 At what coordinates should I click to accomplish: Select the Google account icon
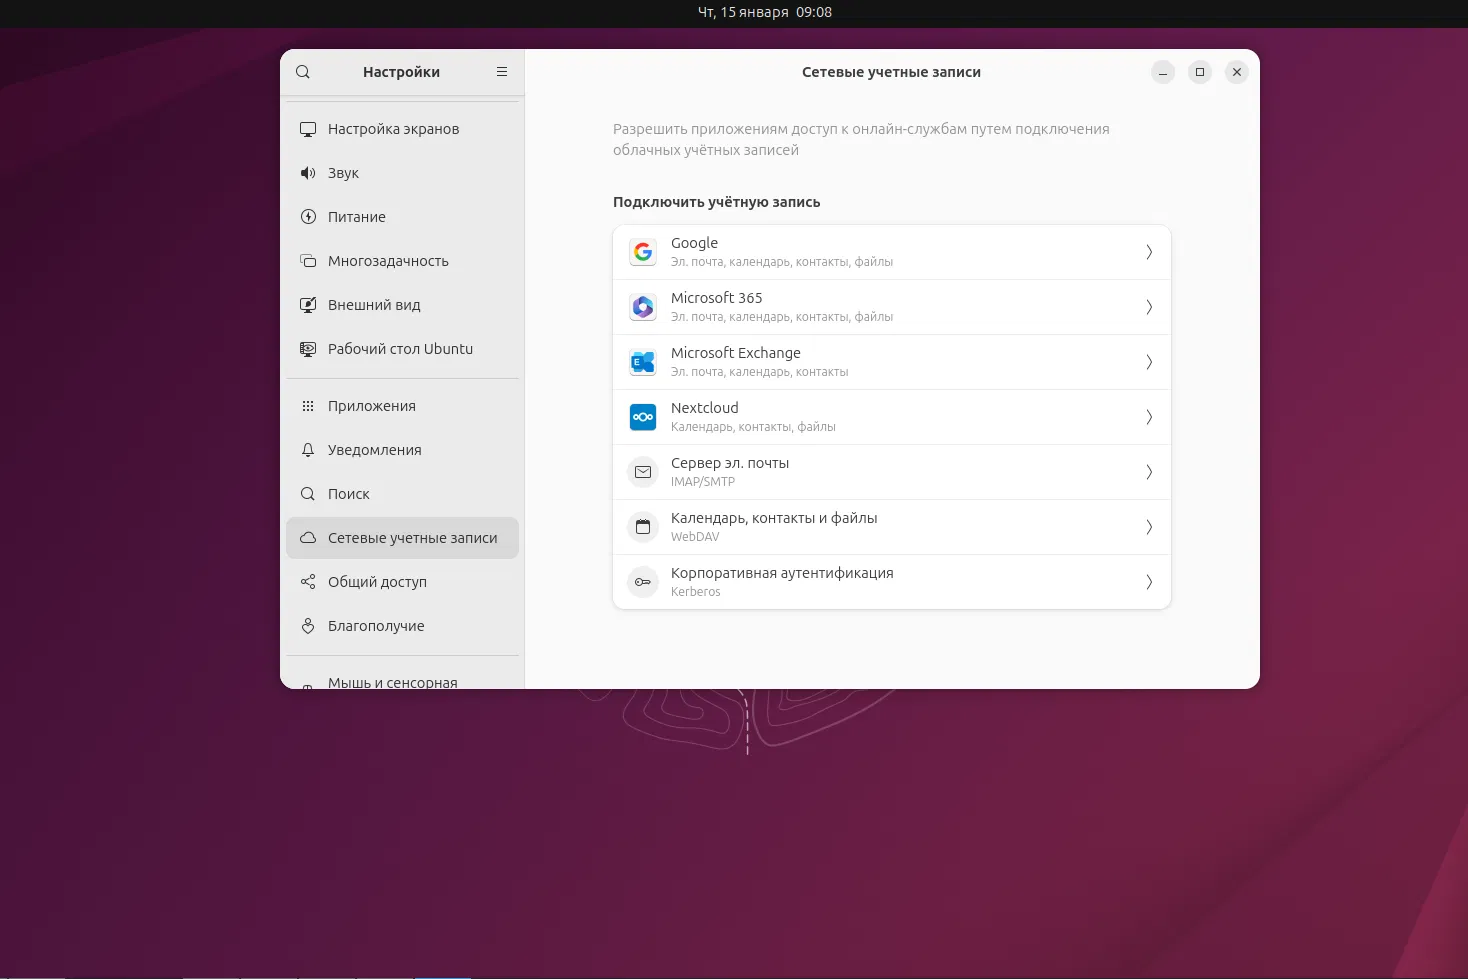(x=642, y=251)
